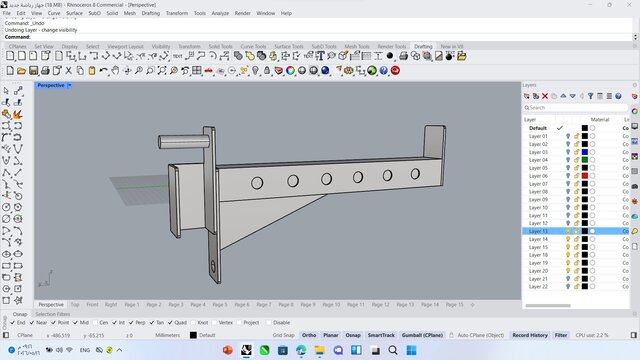Open command history dropdown at command line

coord(635,37)
